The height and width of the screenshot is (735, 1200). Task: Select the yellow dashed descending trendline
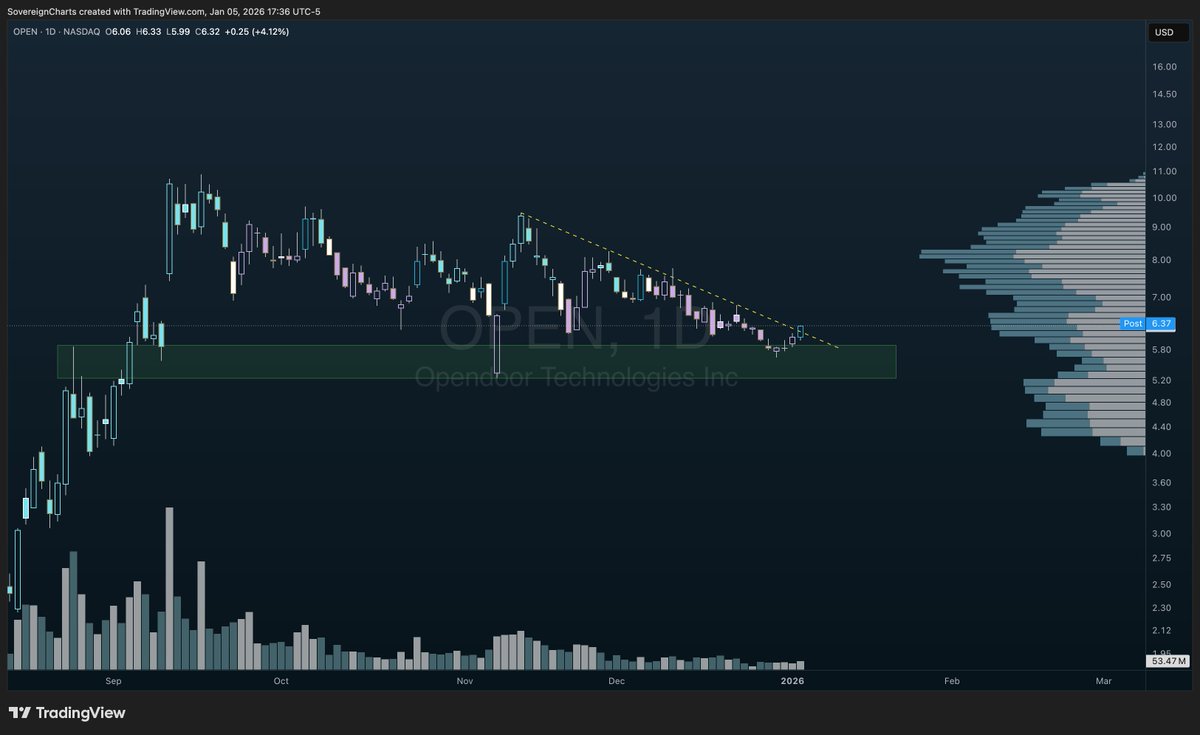tap(680, 280)
